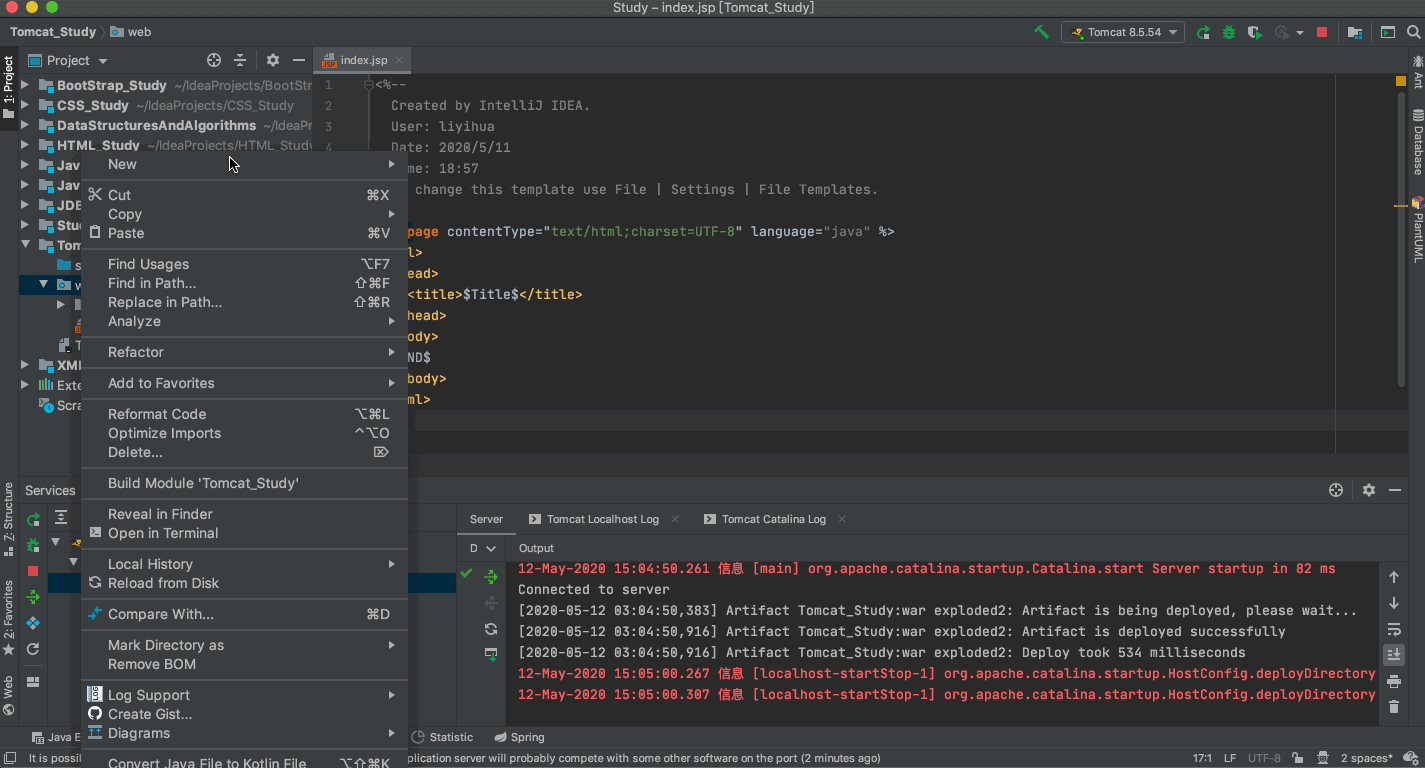Screen dimensions: 1425x768
Task: Close the index.jsp editor tab
Action: click(398, 60)
